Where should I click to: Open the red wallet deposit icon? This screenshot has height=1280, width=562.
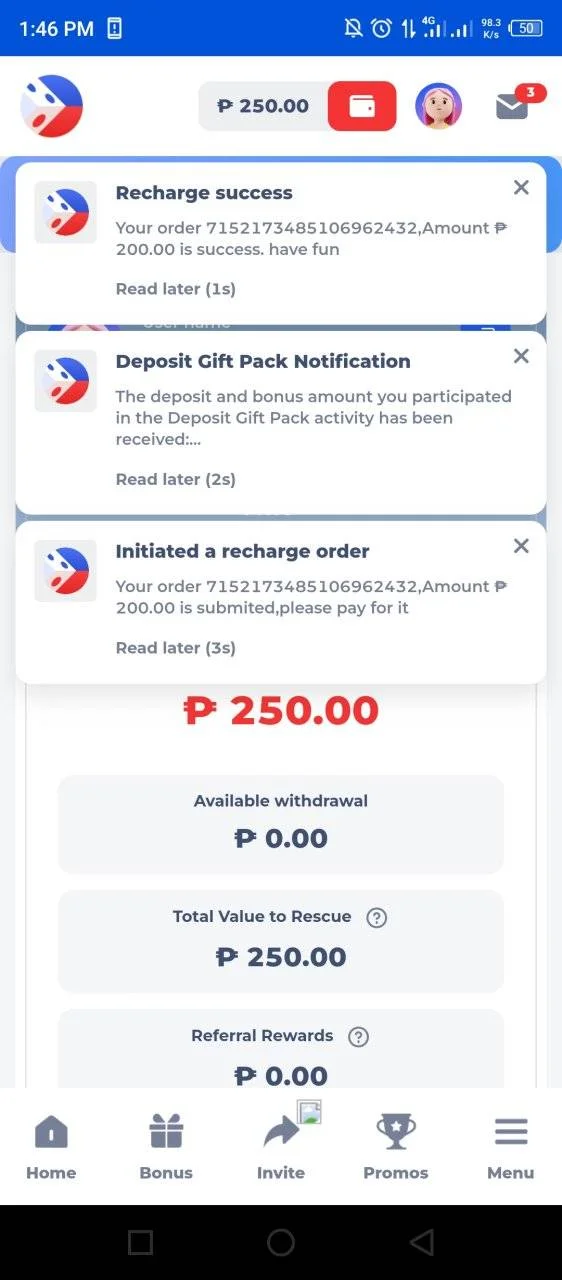tap(362, 106)
